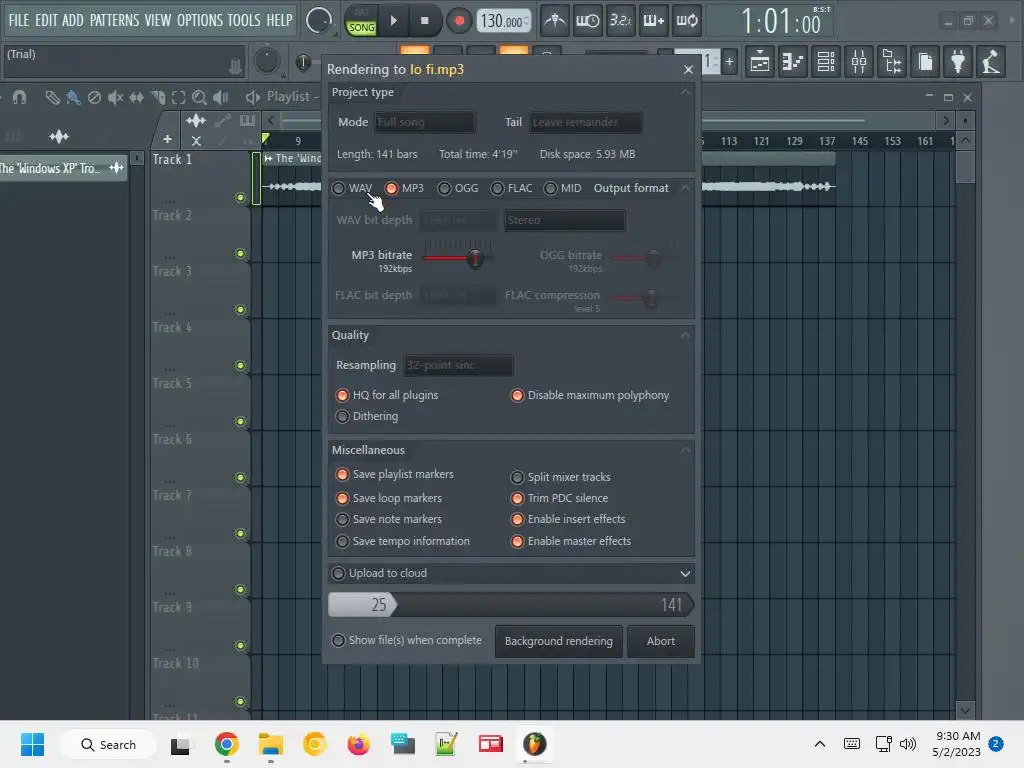The image size is (1024, 768).
Task: Collapse the Project type section
Action: point(685,92)
